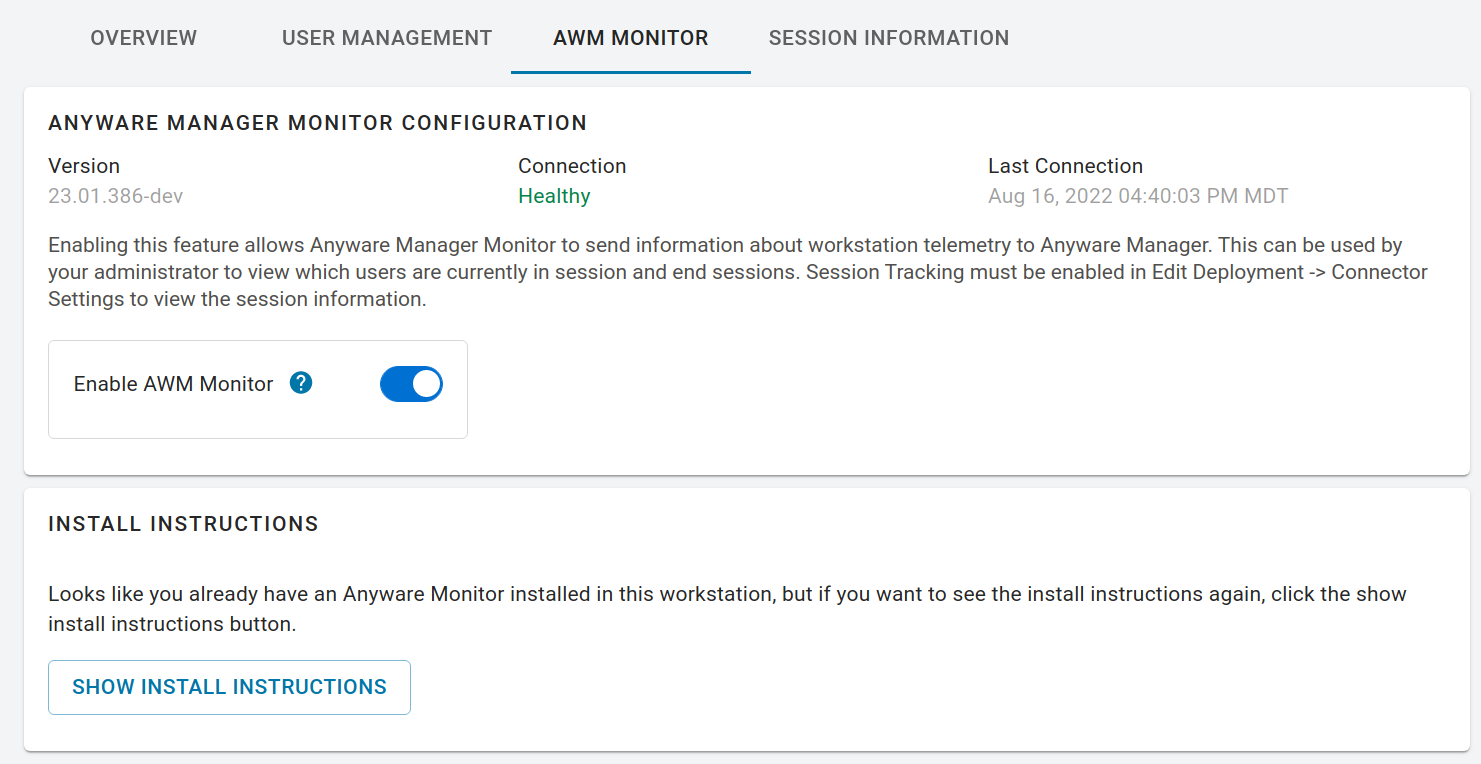This screenshot has width=1481, height=764.
Task: Click the Show Install Instructions button
Action: coord(229,687)
